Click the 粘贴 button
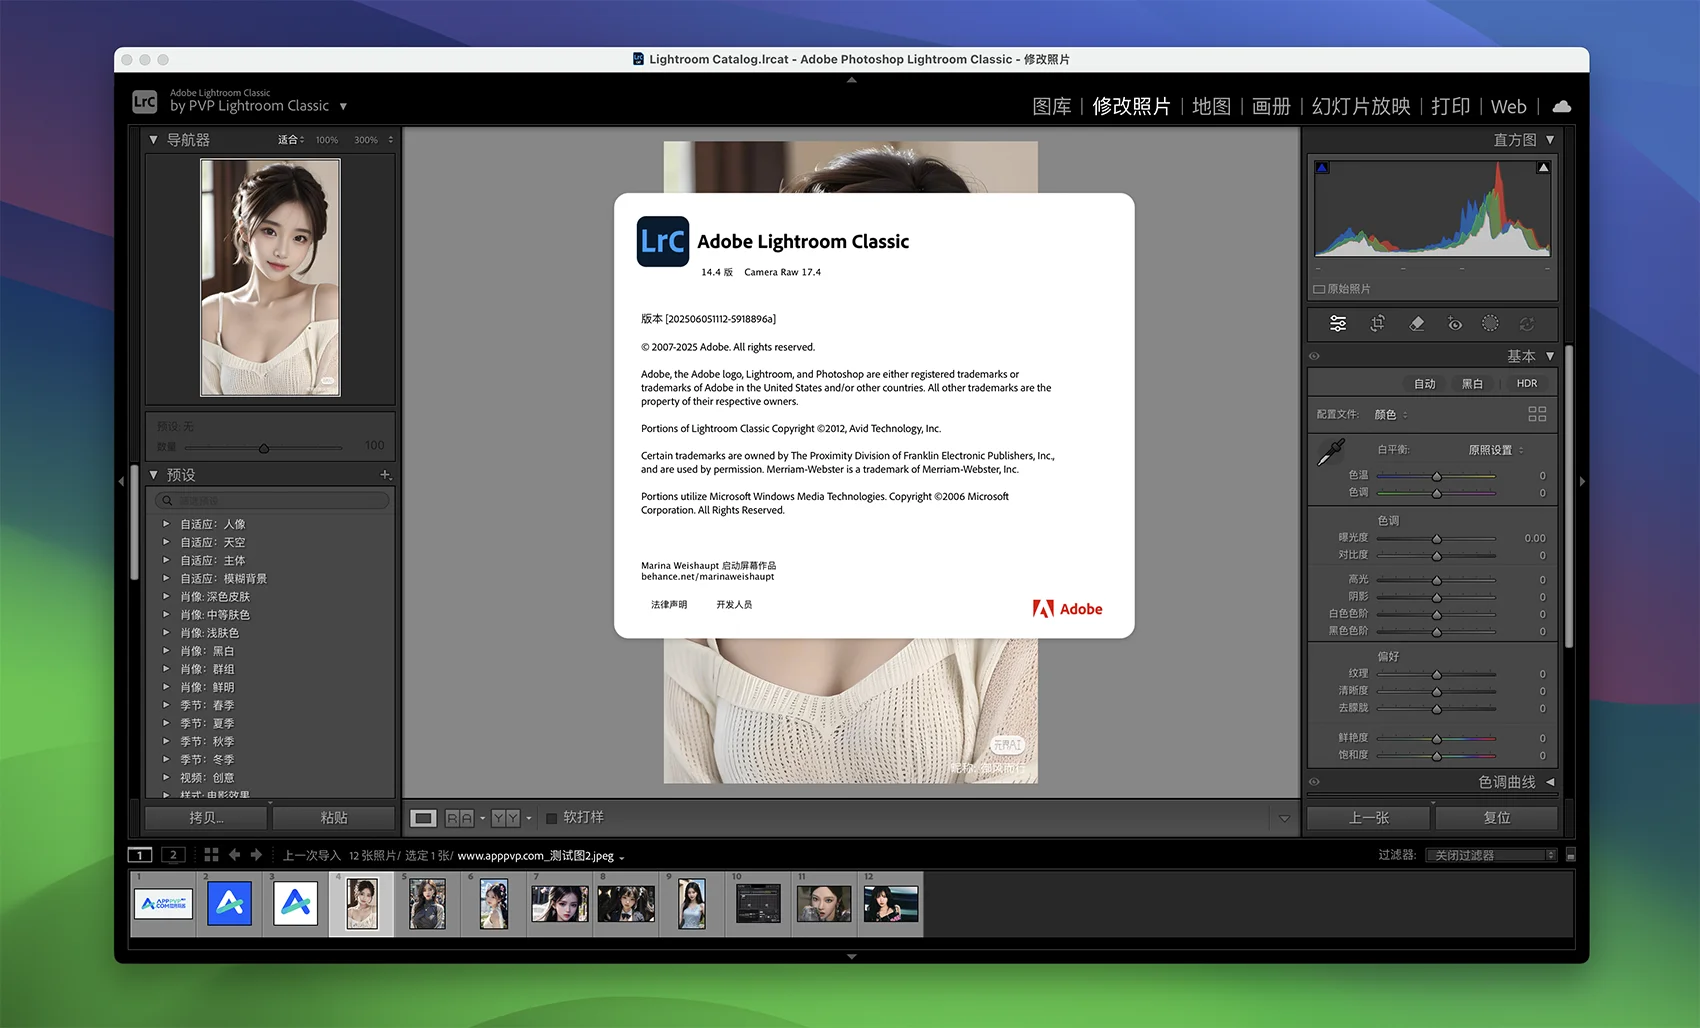1700x1028 pixels. click(x=334, y=818)
